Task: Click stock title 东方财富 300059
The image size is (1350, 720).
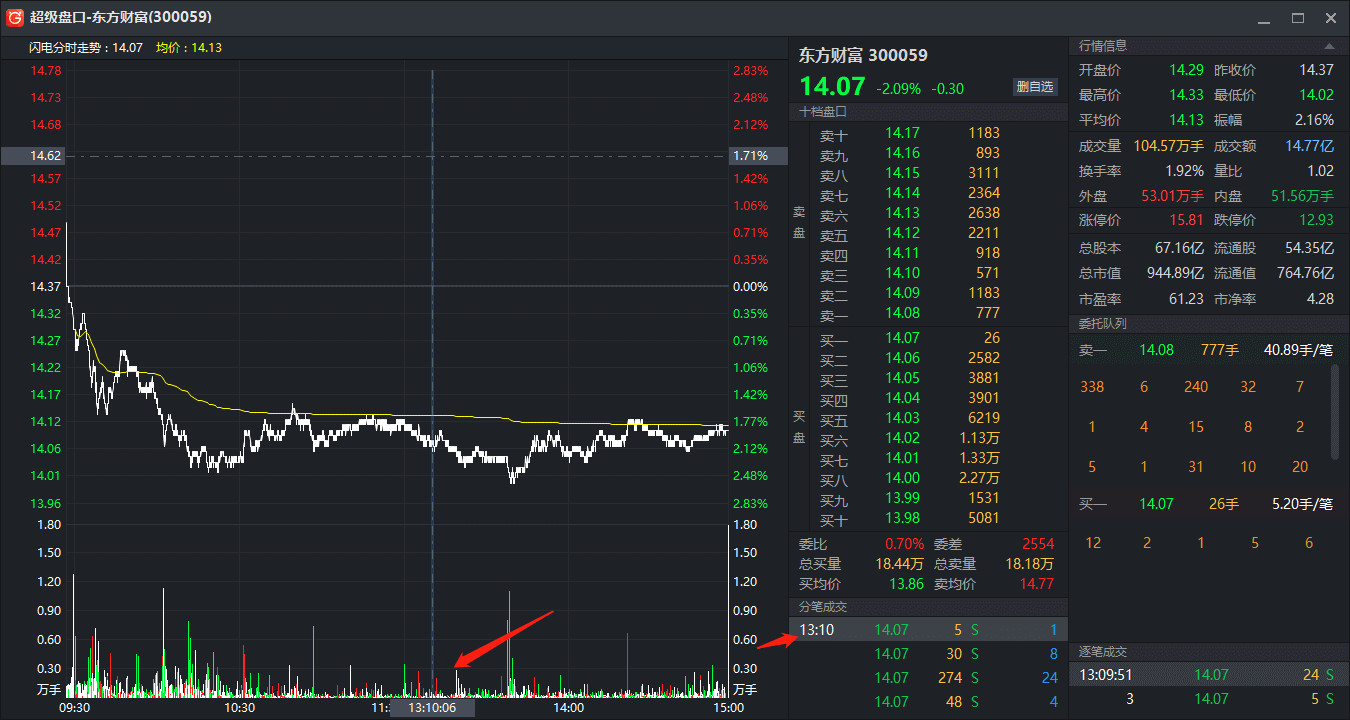Action: [863, 56]
